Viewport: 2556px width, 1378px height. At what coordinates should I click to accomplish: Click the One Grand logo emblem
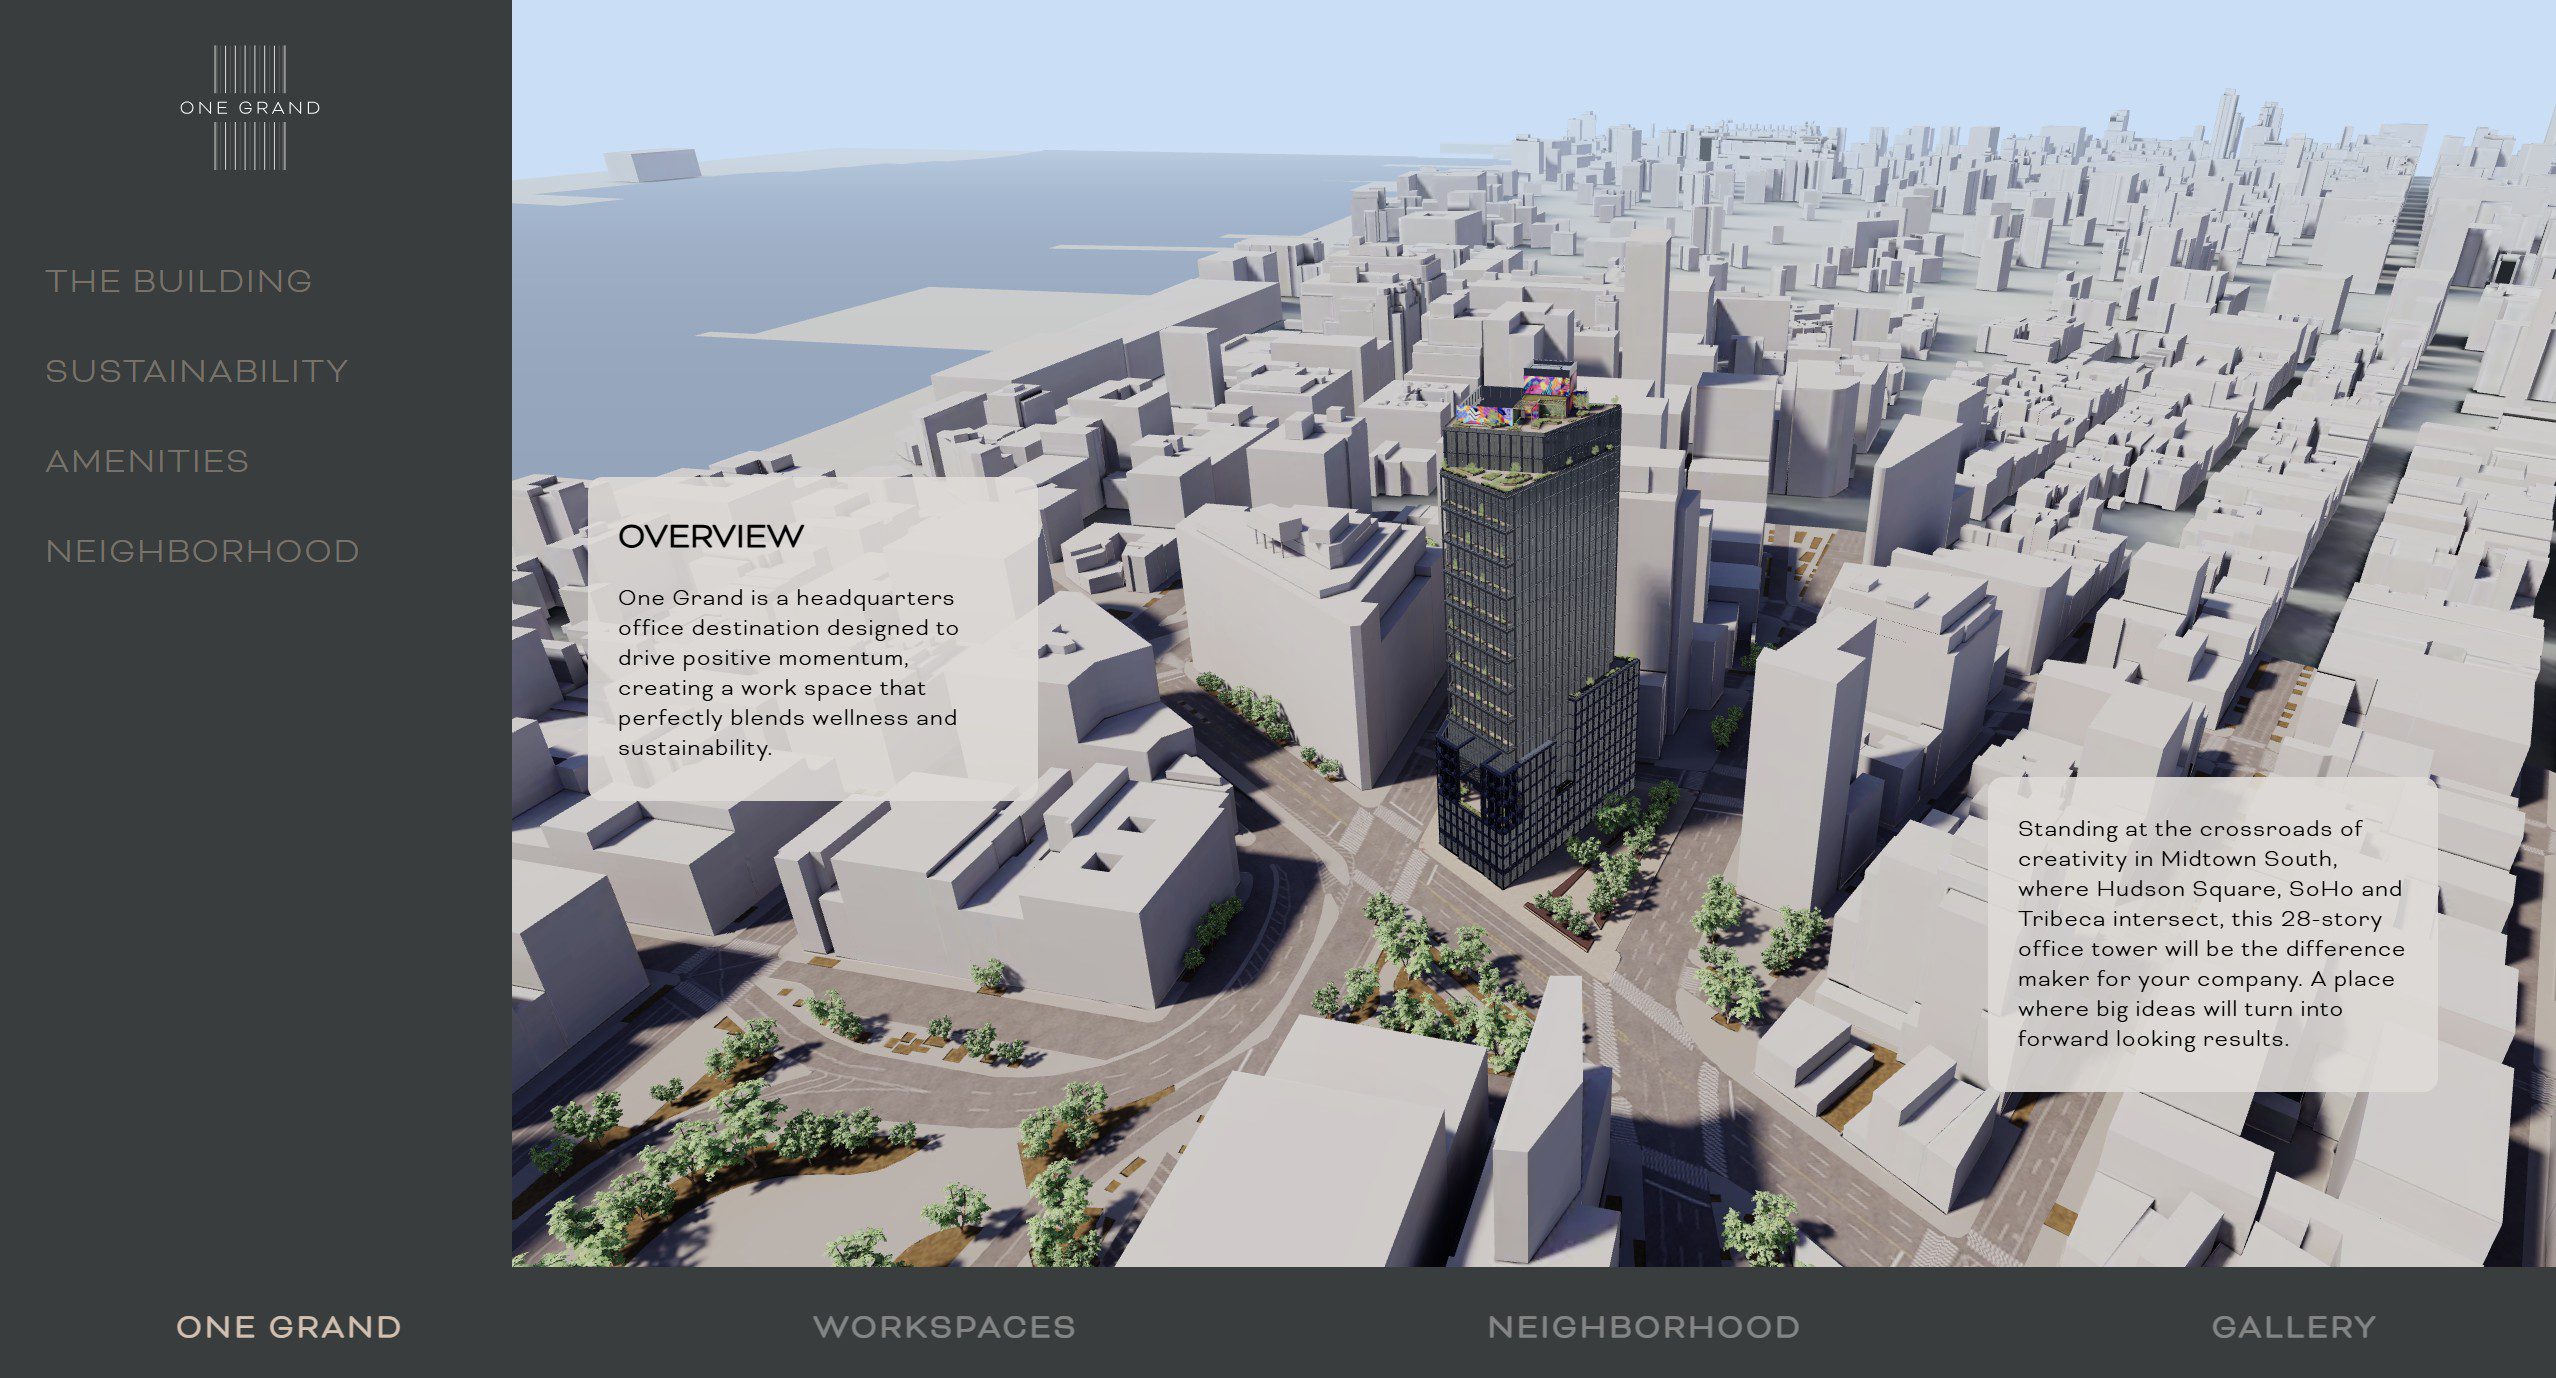[x=250, y=107]
